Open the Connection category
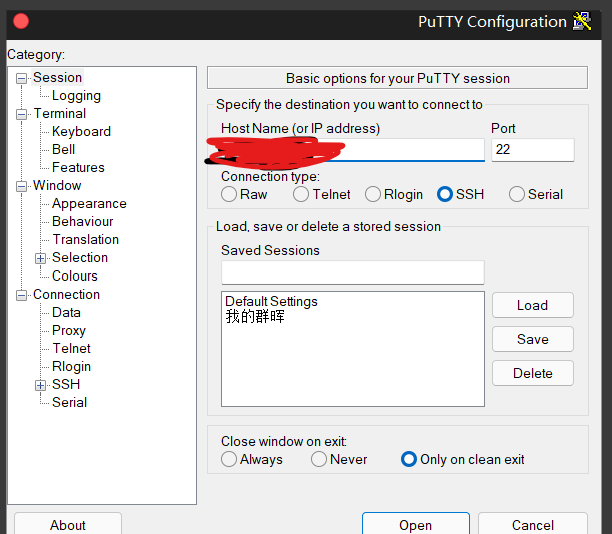 pyautogui.click(x=67, y=294)
